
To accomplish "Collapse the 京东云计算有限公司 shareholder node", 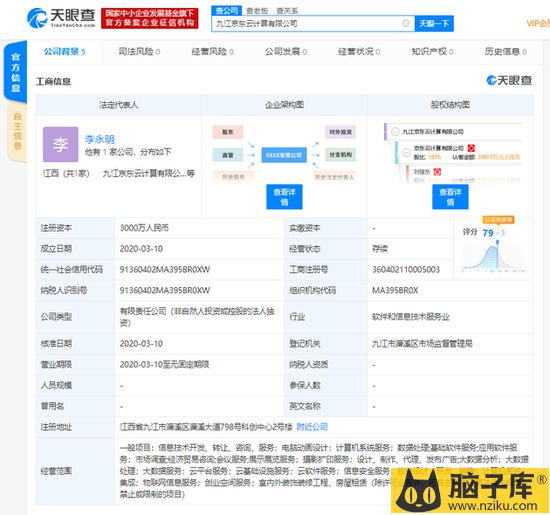I will point(406,153).
